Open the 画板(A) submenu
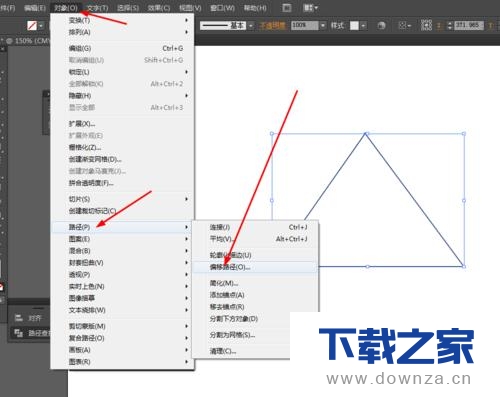This screenshot has width=500, height=397. (122, 350)
